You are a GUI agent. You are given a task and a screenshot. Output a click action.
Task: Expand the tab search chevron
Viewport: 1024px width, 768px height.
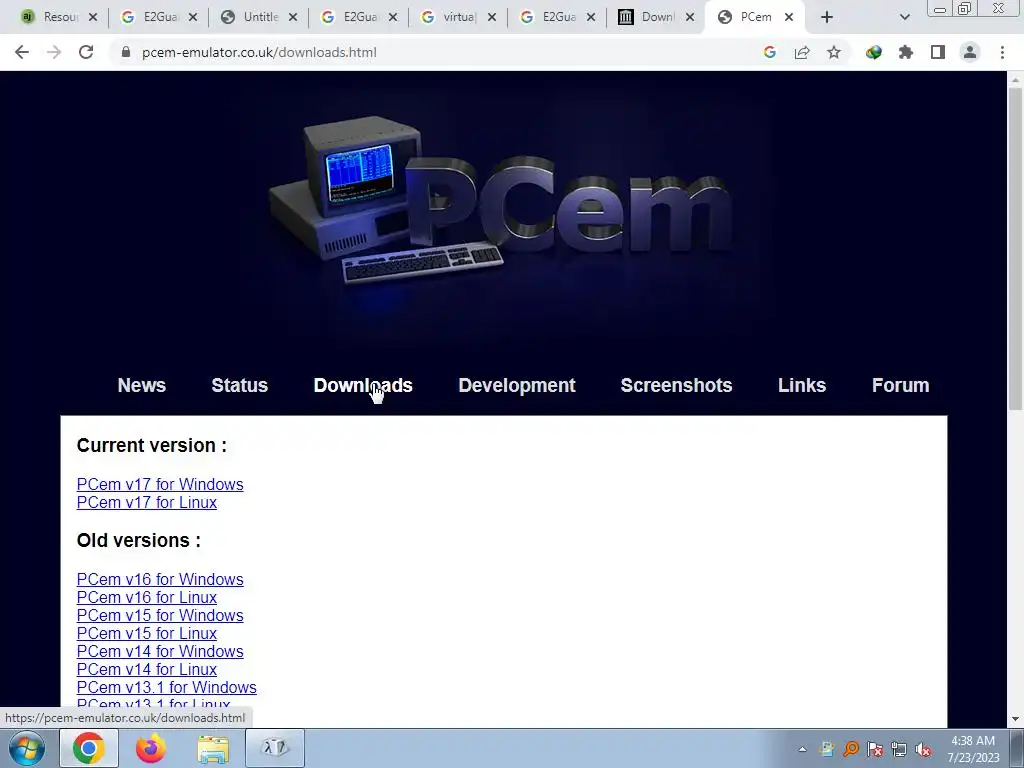tap(904, 17)
